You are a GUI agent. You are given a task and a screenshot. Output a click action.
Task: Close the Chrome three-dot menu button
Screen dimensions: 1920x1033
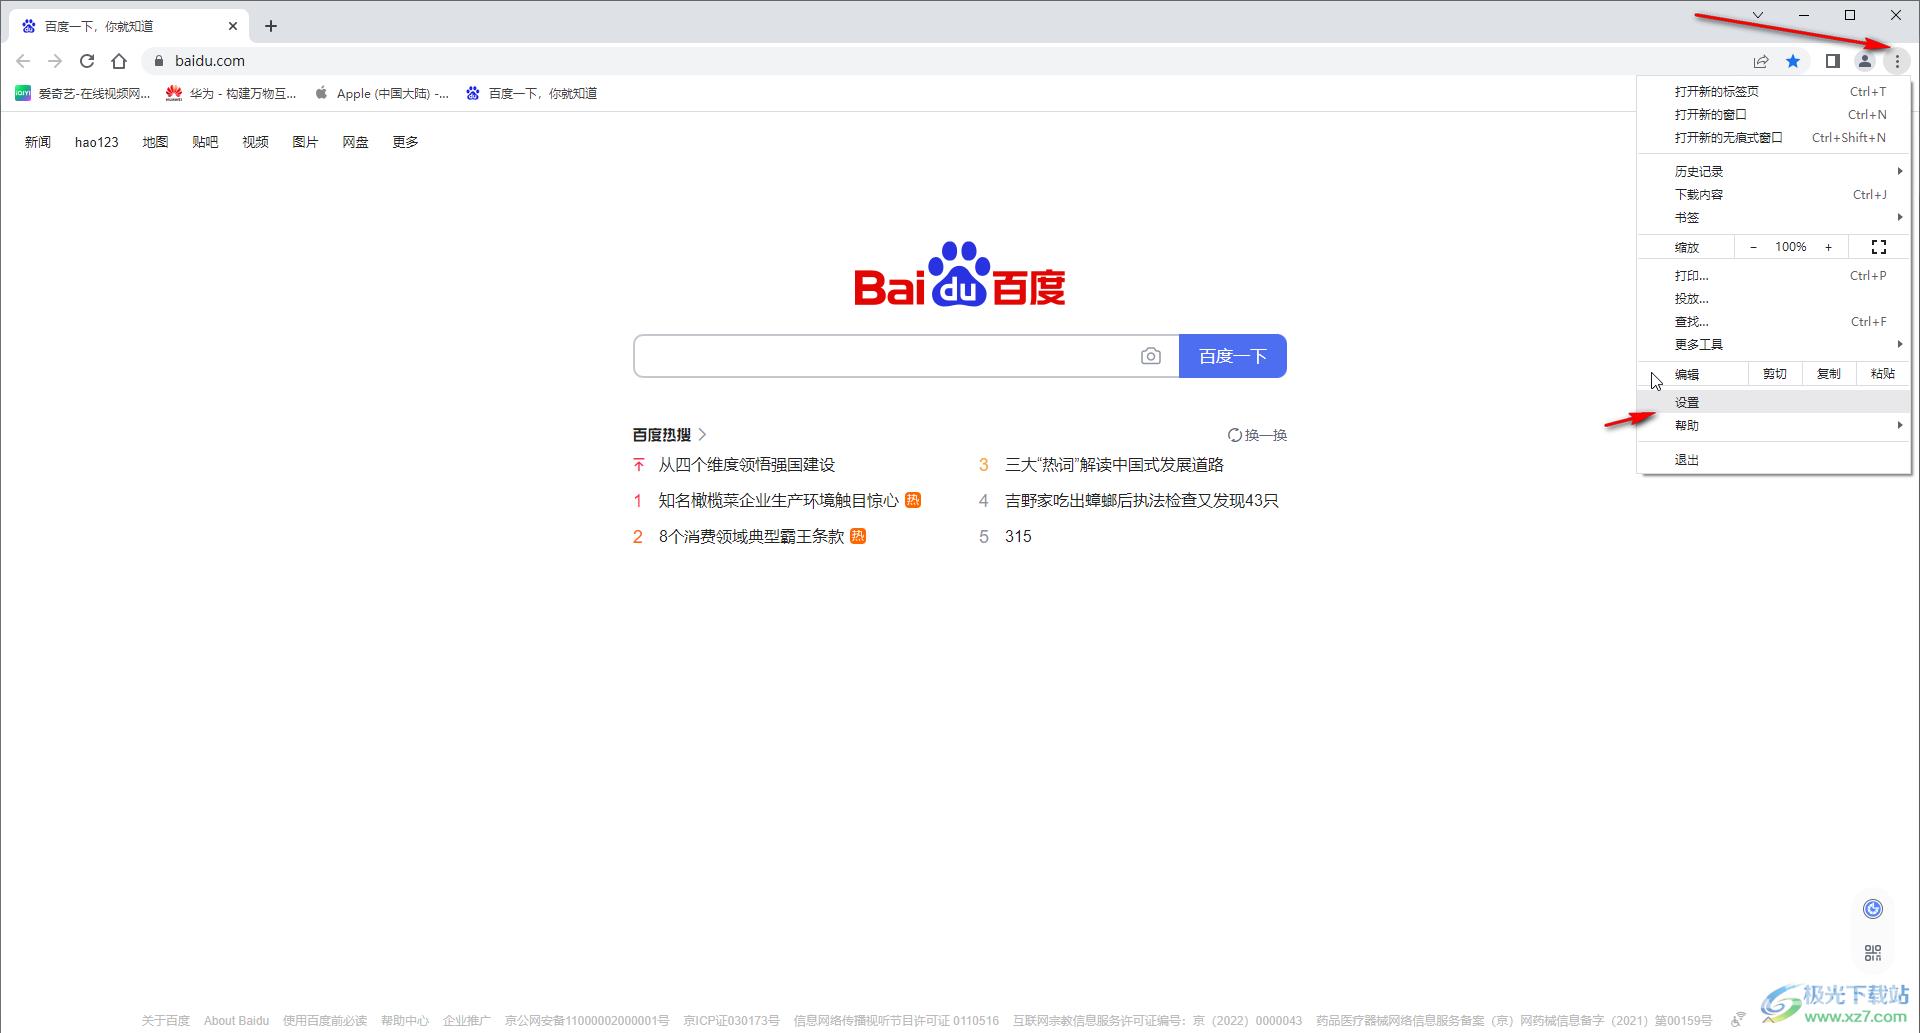(x=1897, y=61)
